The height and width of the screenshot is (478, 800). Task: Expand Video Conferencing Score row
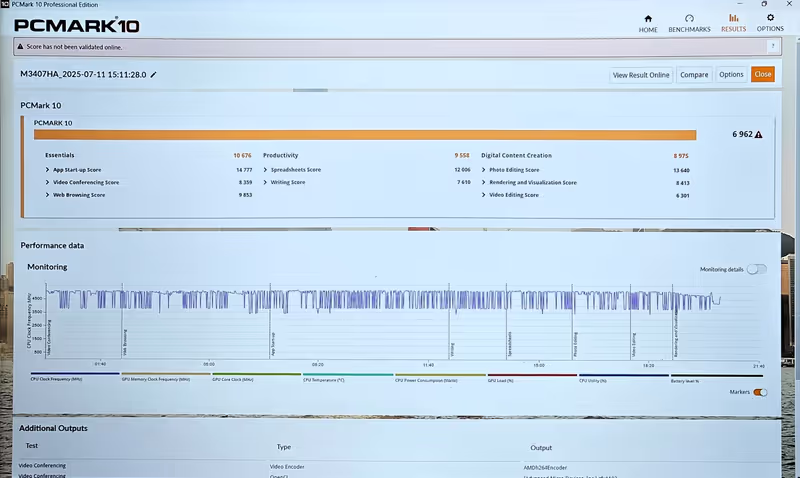[x=48, y=183]
